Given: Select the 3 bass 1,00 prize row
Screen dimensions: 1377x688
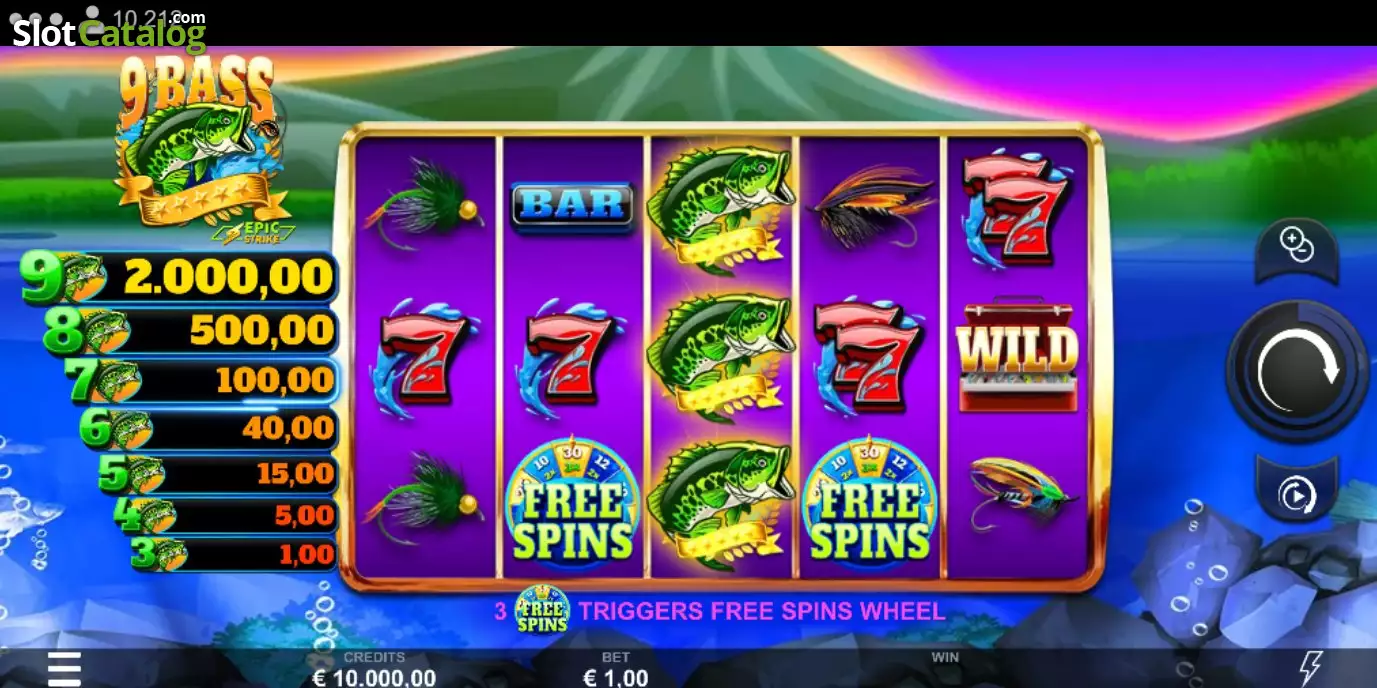Looking at the screenshot, I should [233, 554].
